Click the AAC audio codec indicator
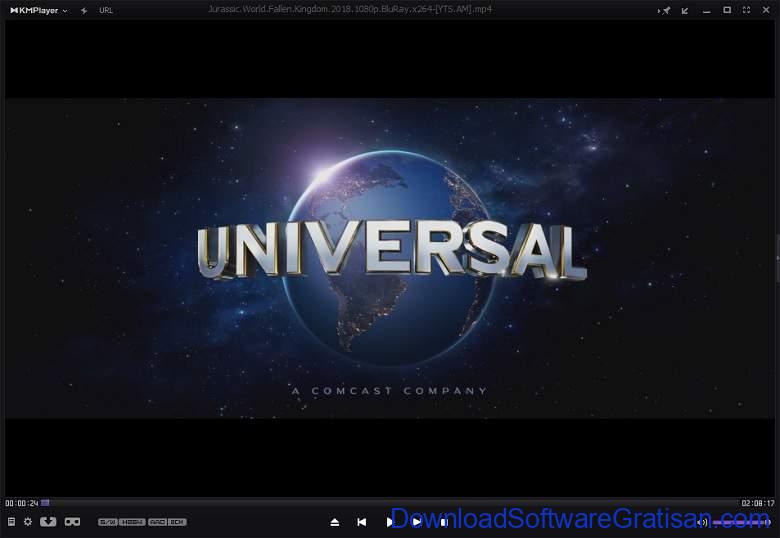Viewport: 780px width, 538px height. click(157, 522)
